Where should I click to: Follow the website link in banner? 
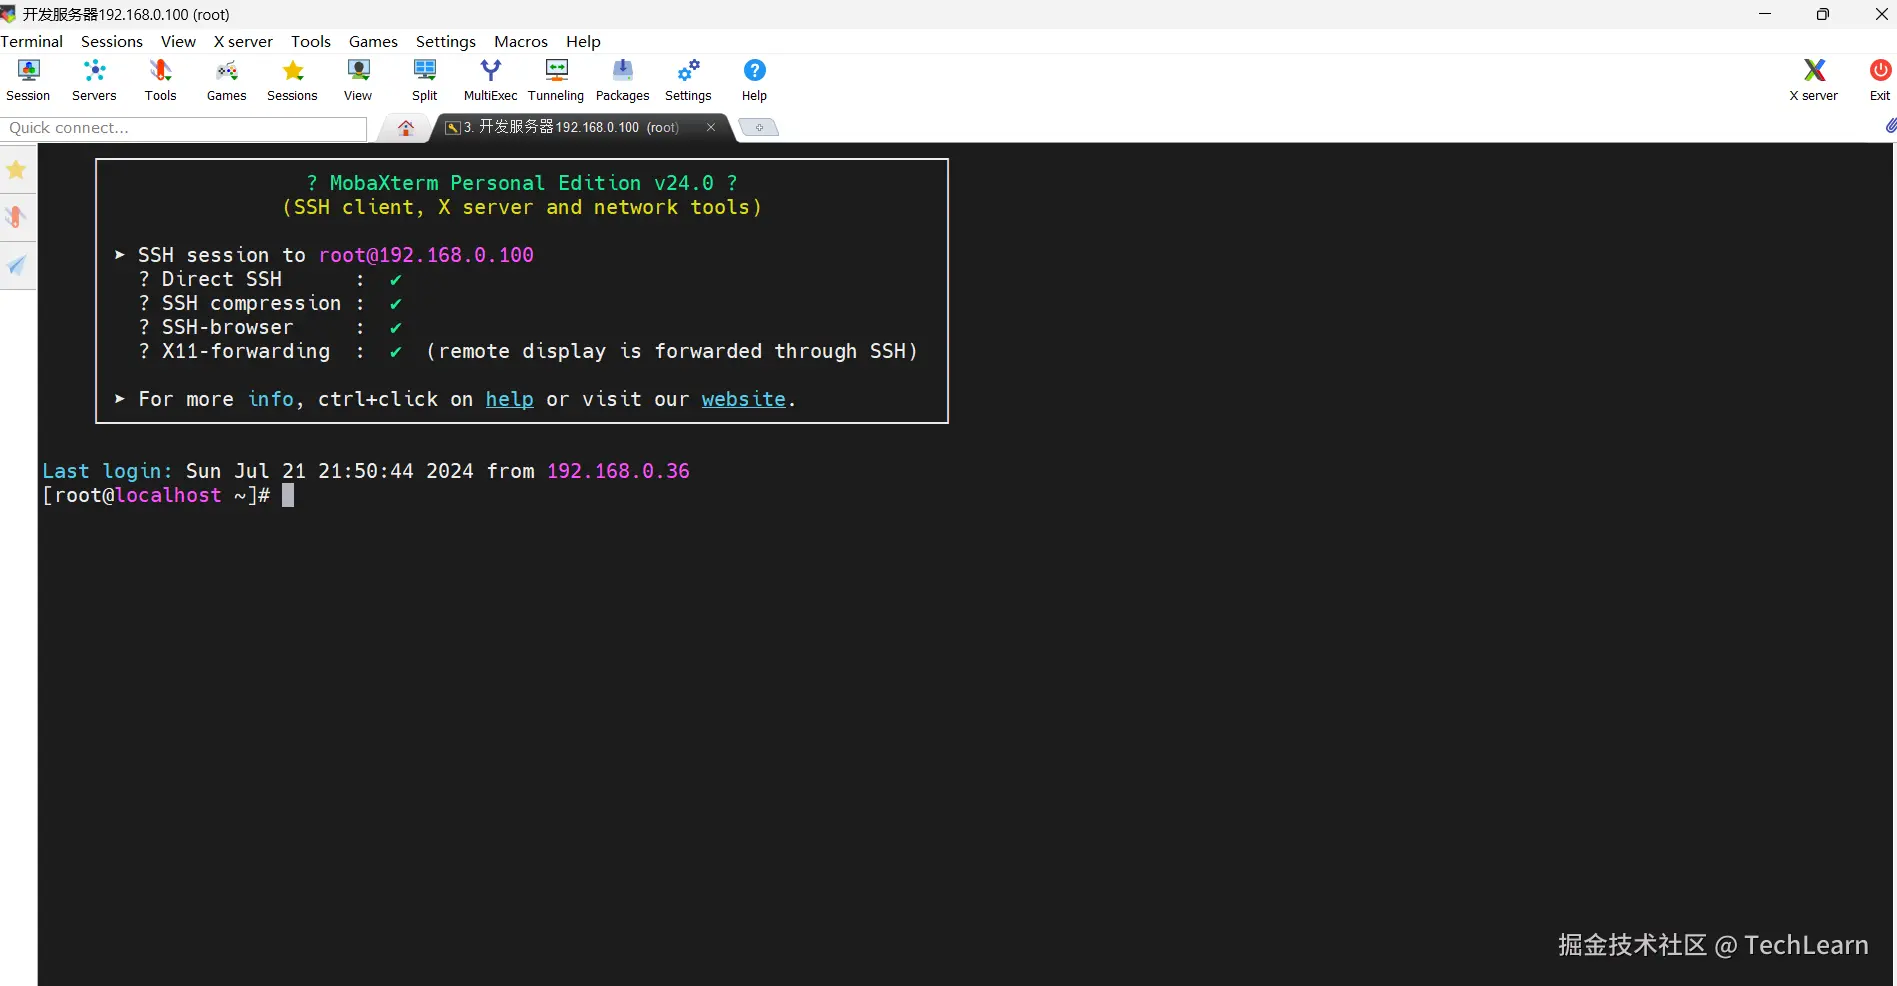pyautogui.click(x=744, y=399)
